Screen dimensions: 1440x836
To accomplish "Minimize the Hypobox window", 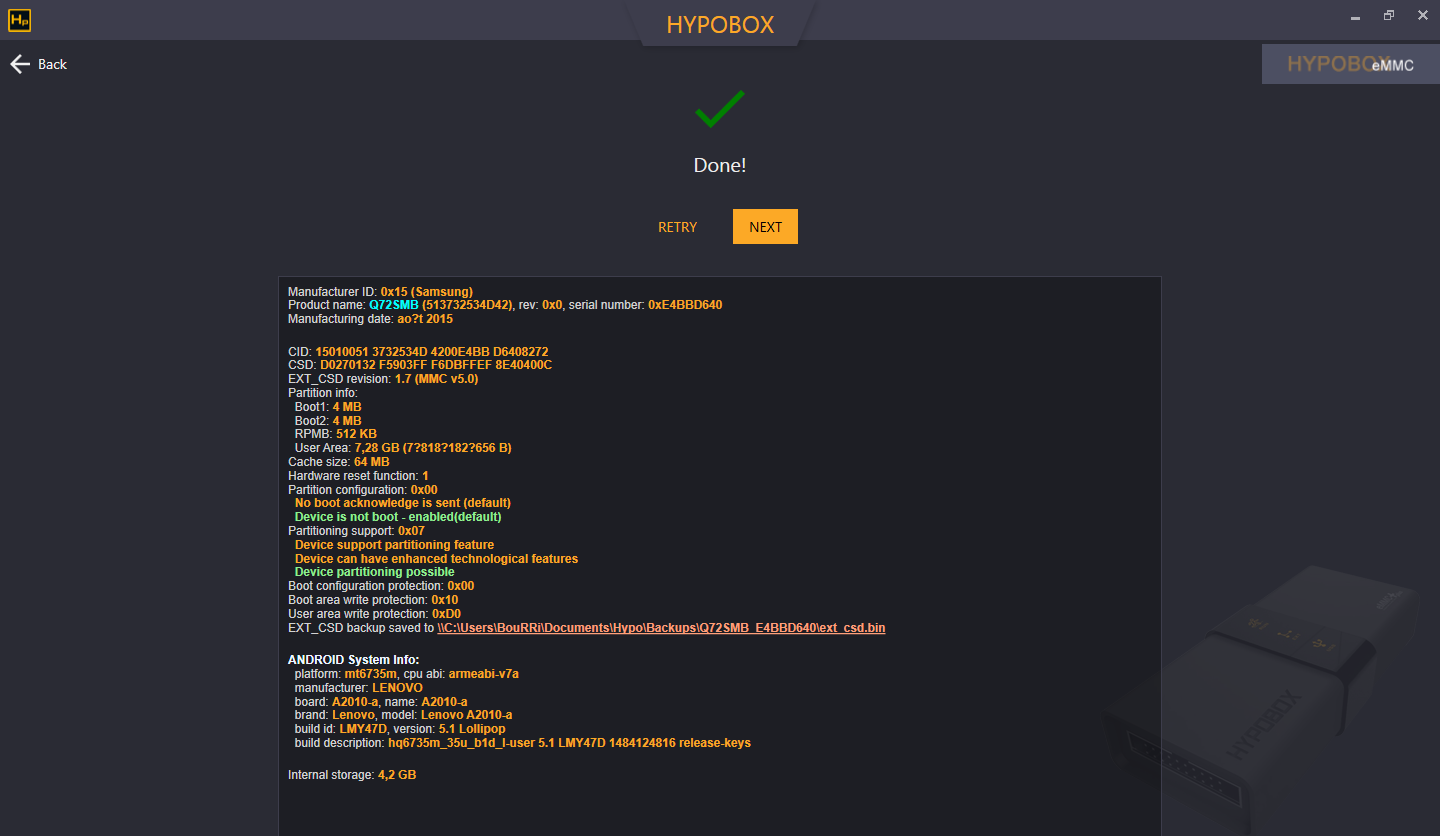I will point(1355,17).
